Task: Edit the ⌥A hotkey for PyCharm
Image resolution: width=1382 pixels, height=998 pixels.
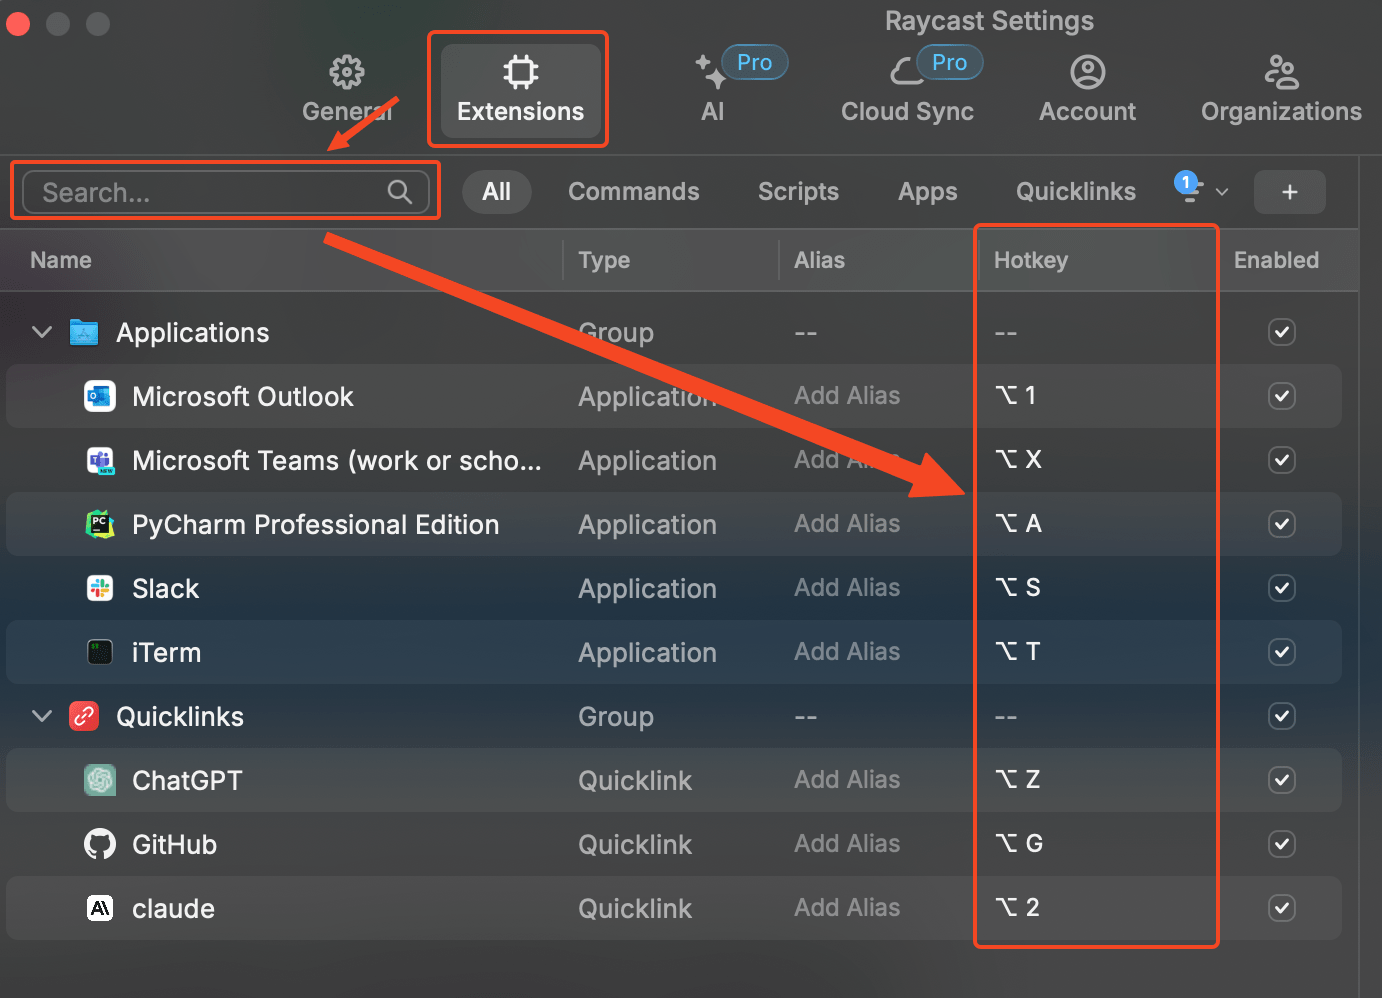Action: point(1018,524)
